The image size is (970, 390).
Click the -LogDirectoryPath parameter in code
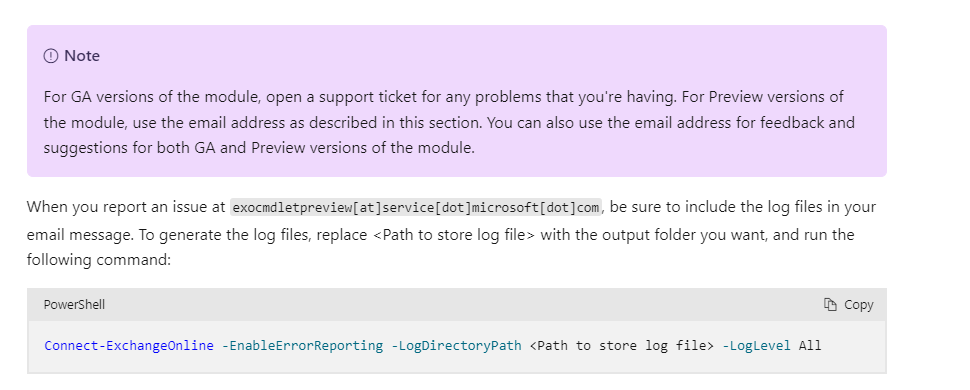pos(457,345)
